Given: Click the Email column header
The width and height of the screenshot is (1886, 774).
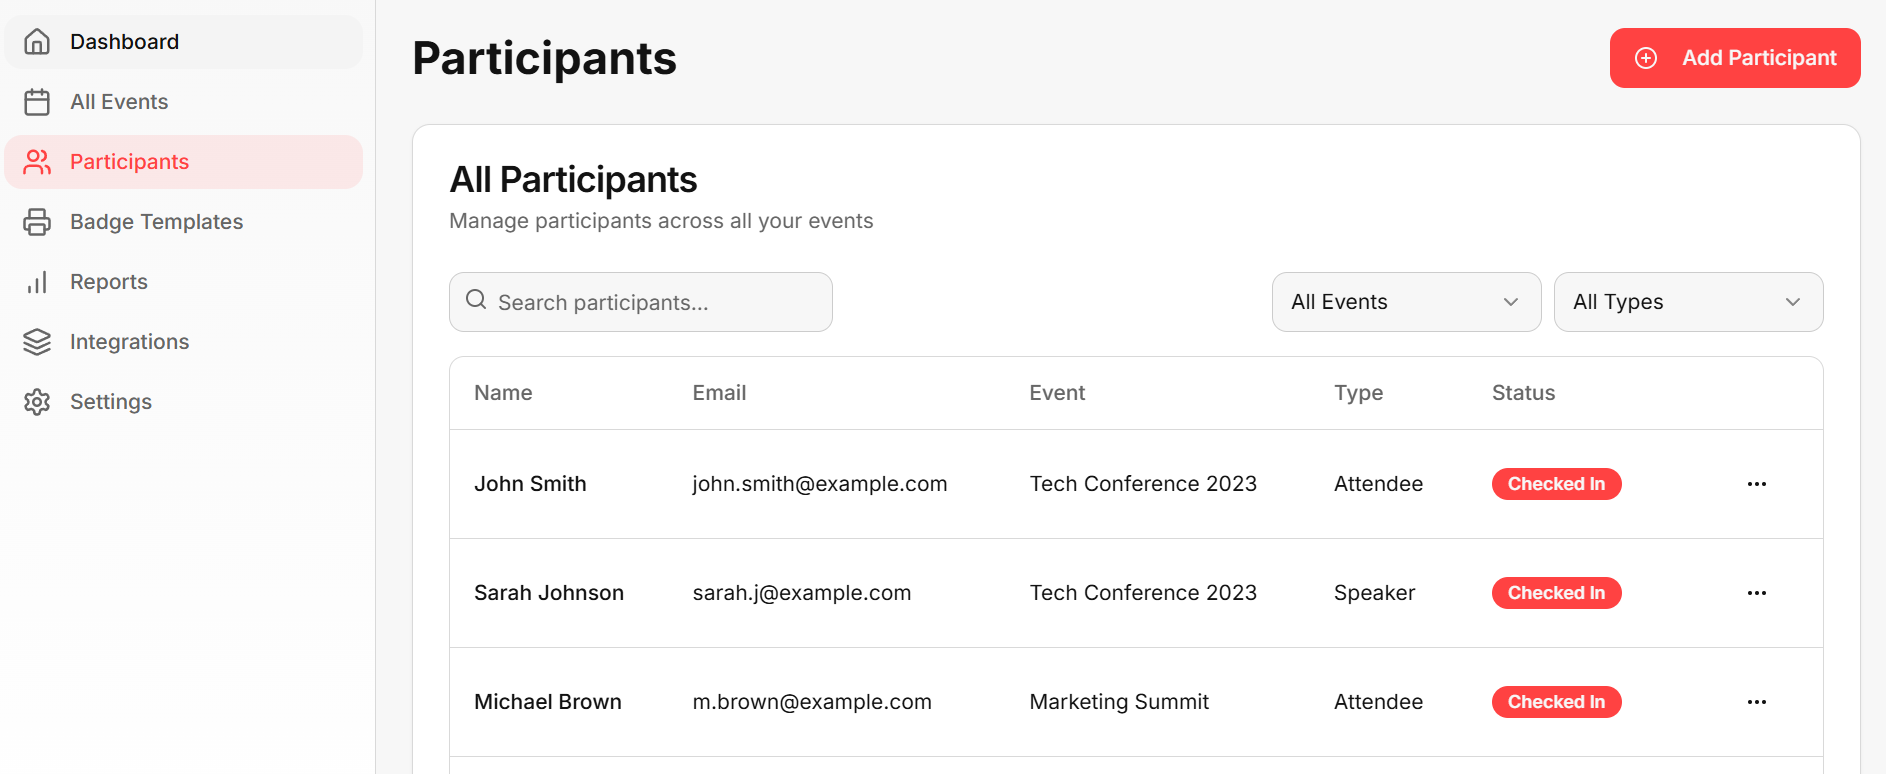Looking at the screenshot, I should click(719, 393).
